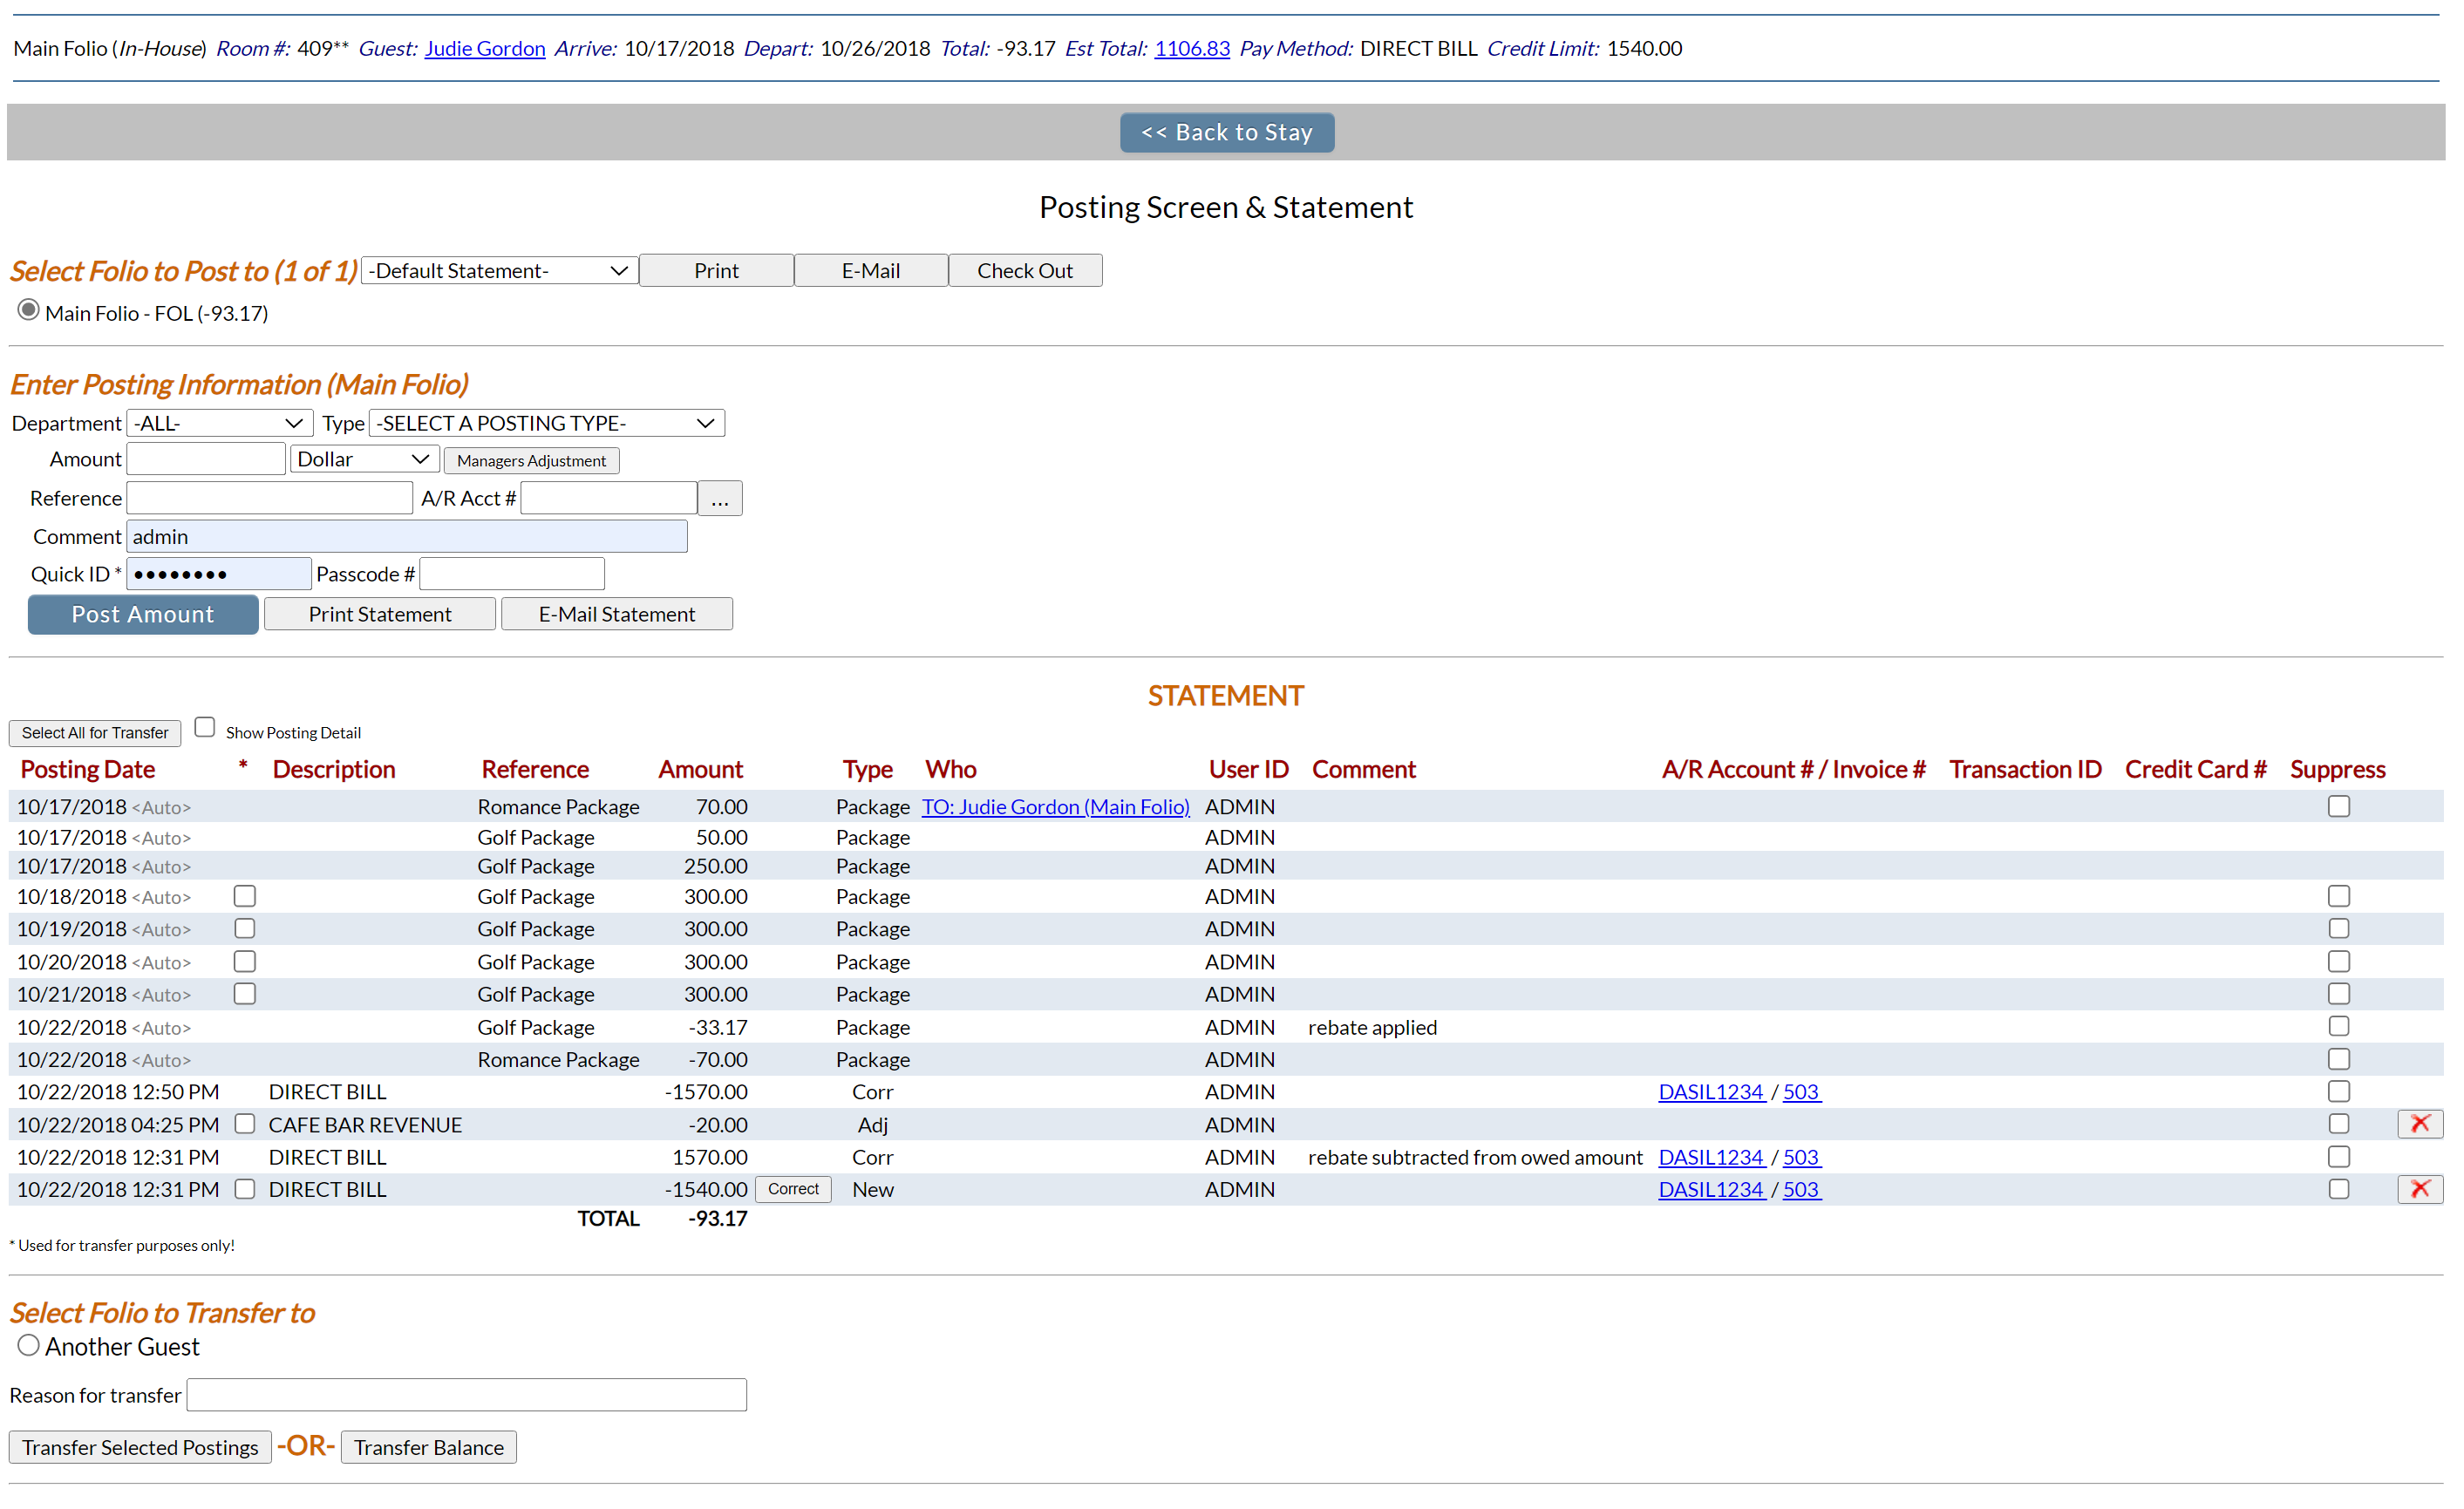Open invoice 503 link on -1540.00 row

click(x=1801, y=1189)
